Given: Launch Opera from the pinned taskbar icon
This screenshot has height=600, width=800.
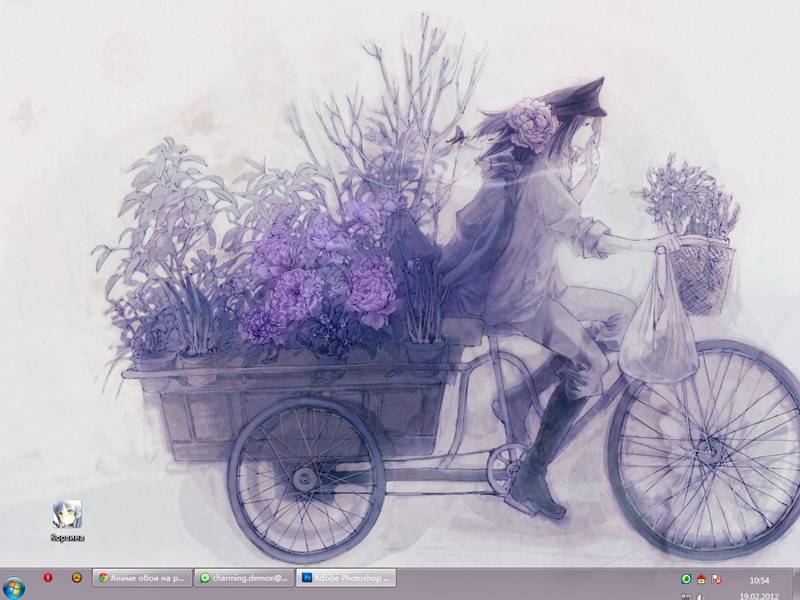Looking at the screenshot, I should [x=48, y=578].
